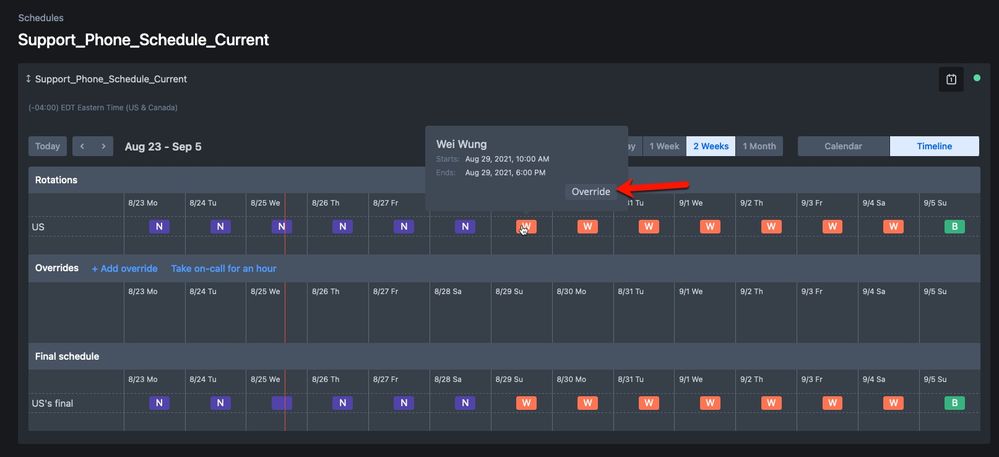
Task: Select N shift on 8/27 in US rotation
Action: 404,226
